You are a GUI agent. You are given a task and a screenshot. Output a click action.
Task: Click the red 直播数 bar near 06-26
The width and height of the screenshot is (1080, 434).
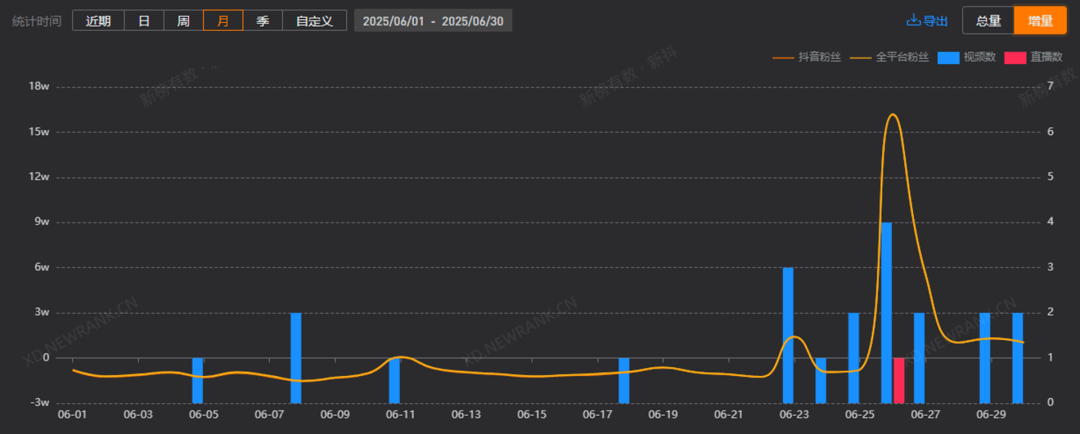(899, 380)
